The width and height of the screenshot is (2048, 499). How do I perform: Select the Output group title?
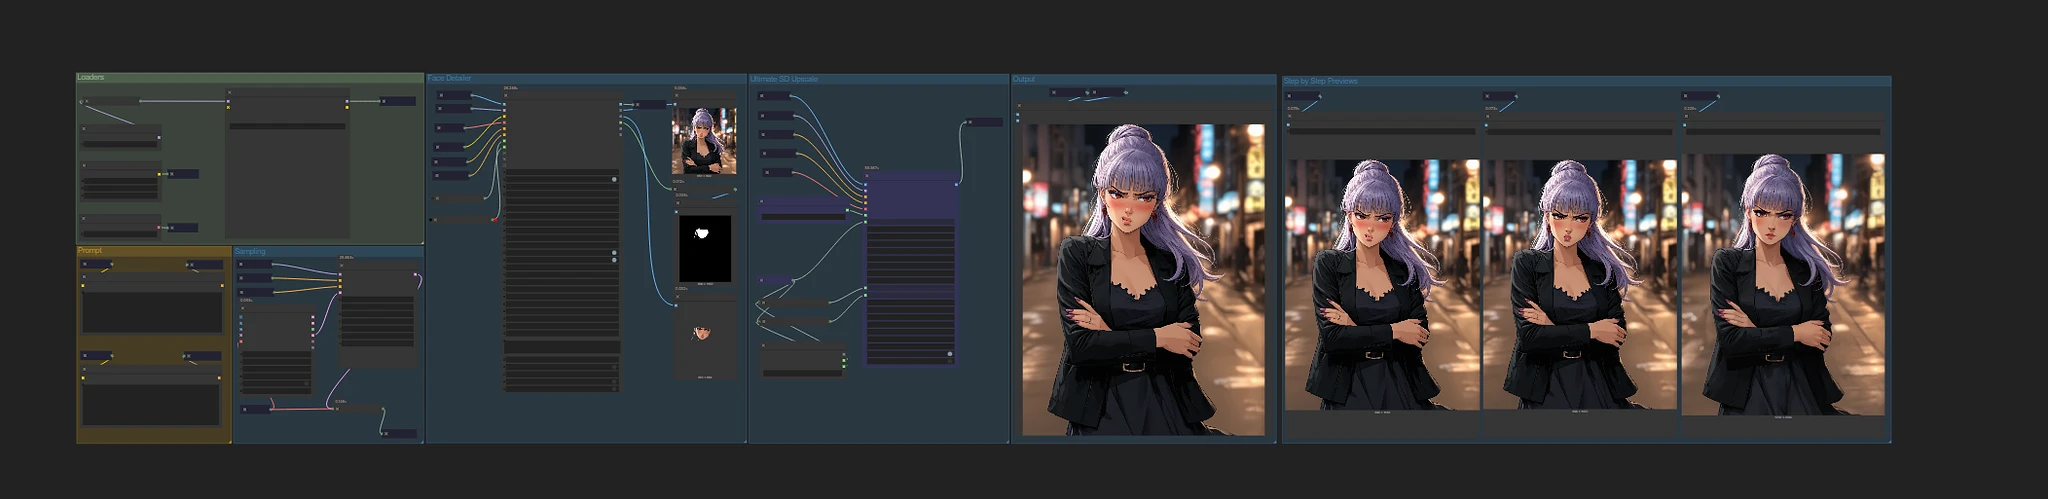(1024, 79)
